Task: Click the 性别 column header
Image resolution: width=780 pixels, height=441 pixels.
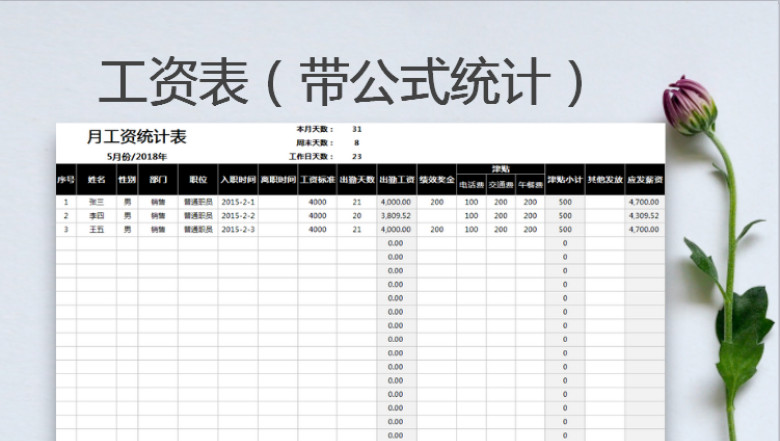Action: [127, 179]
